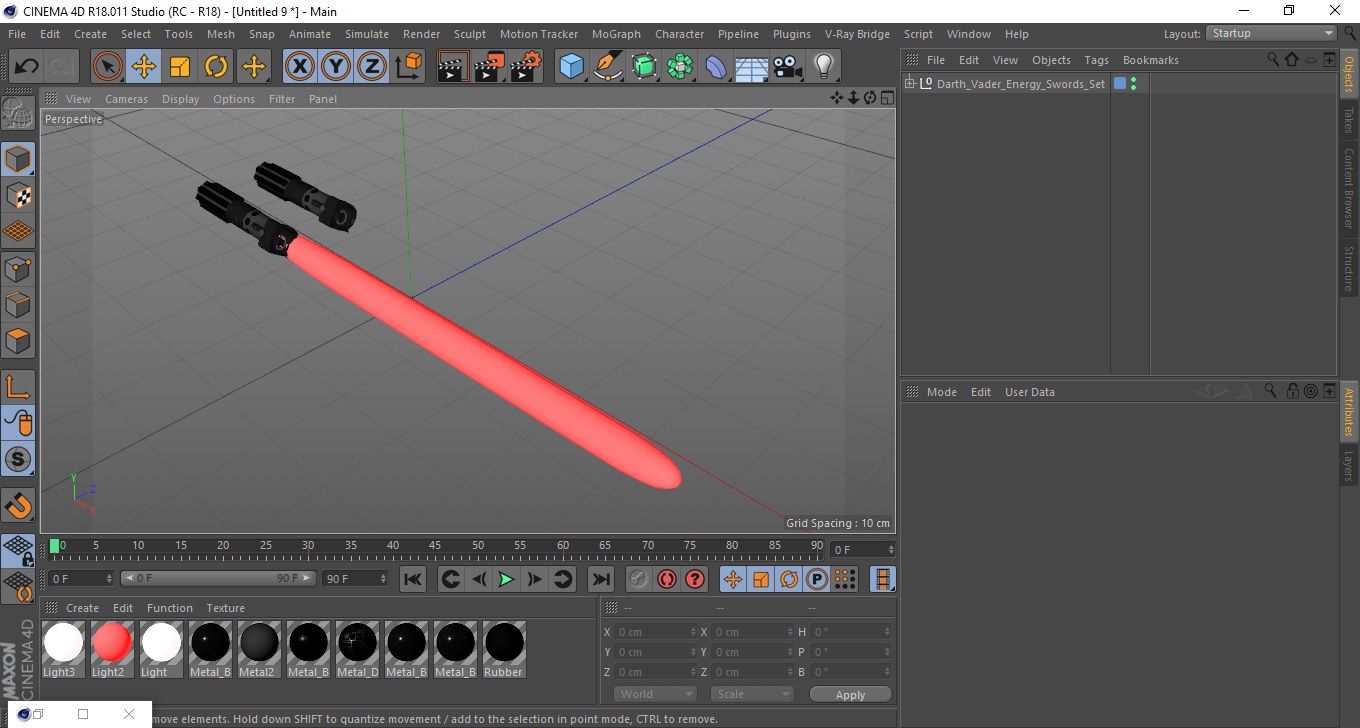Click the Apply button
1360x728 pixels.
pos(850,694)
